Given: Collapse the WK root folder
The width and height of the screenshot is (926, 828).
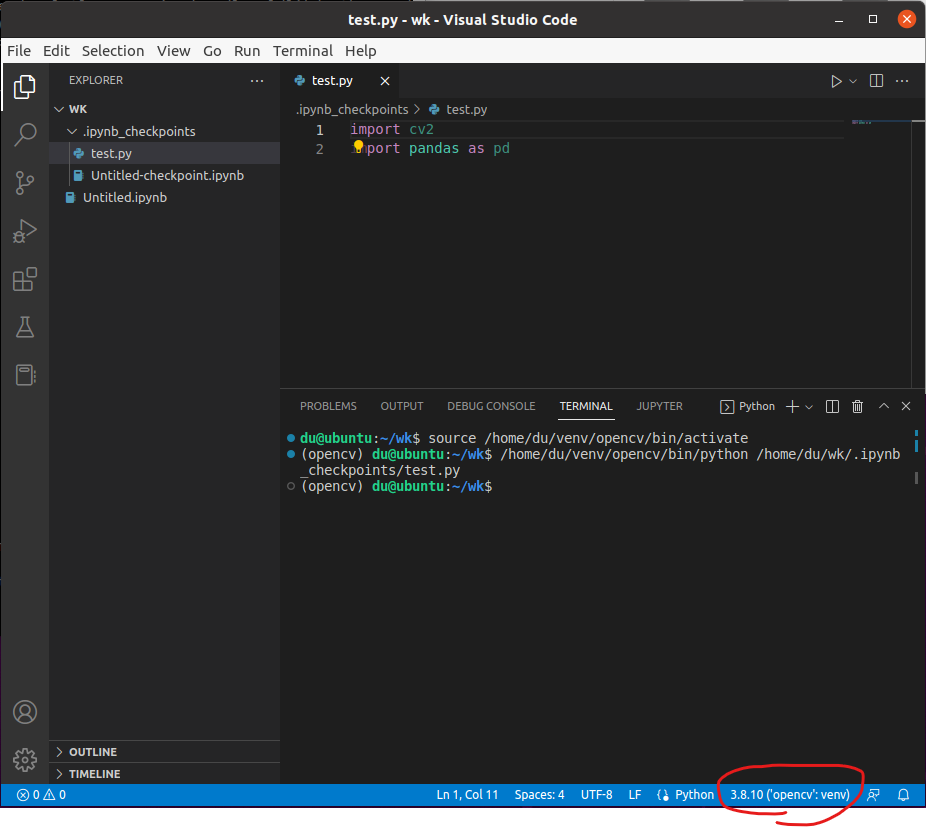Looking at the screenshot, I should (165, 109).
